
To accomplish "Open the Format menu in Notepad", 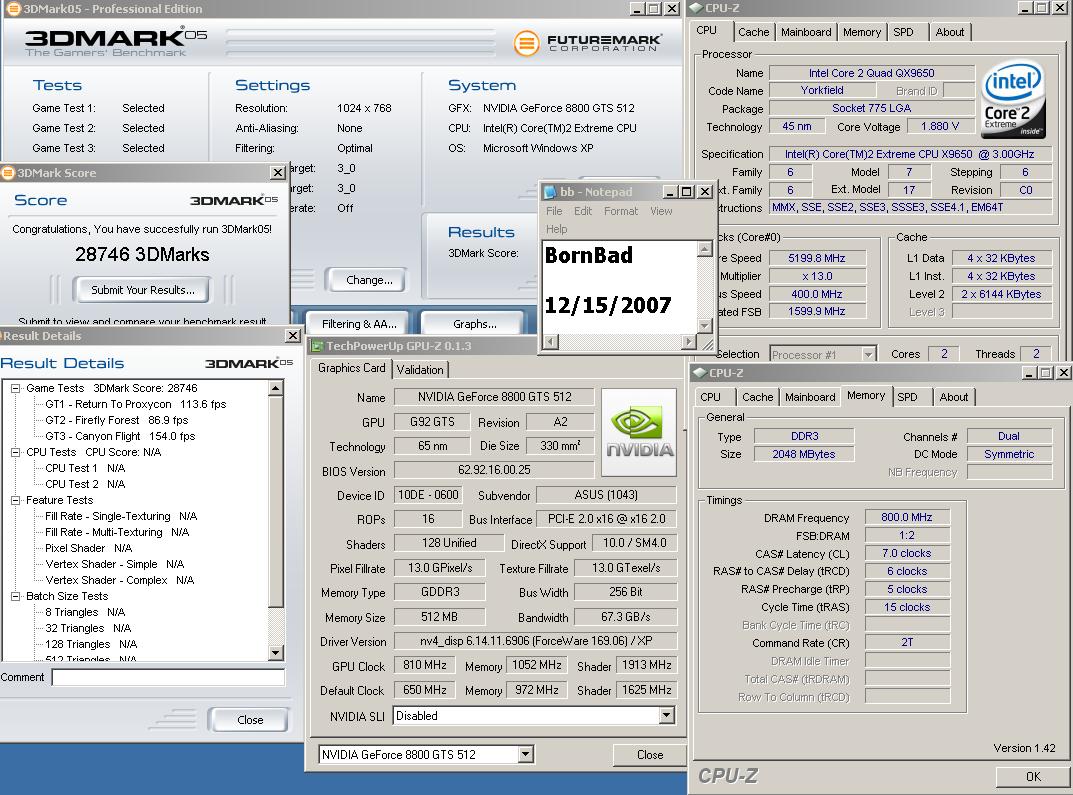I will tap(621, 211).
